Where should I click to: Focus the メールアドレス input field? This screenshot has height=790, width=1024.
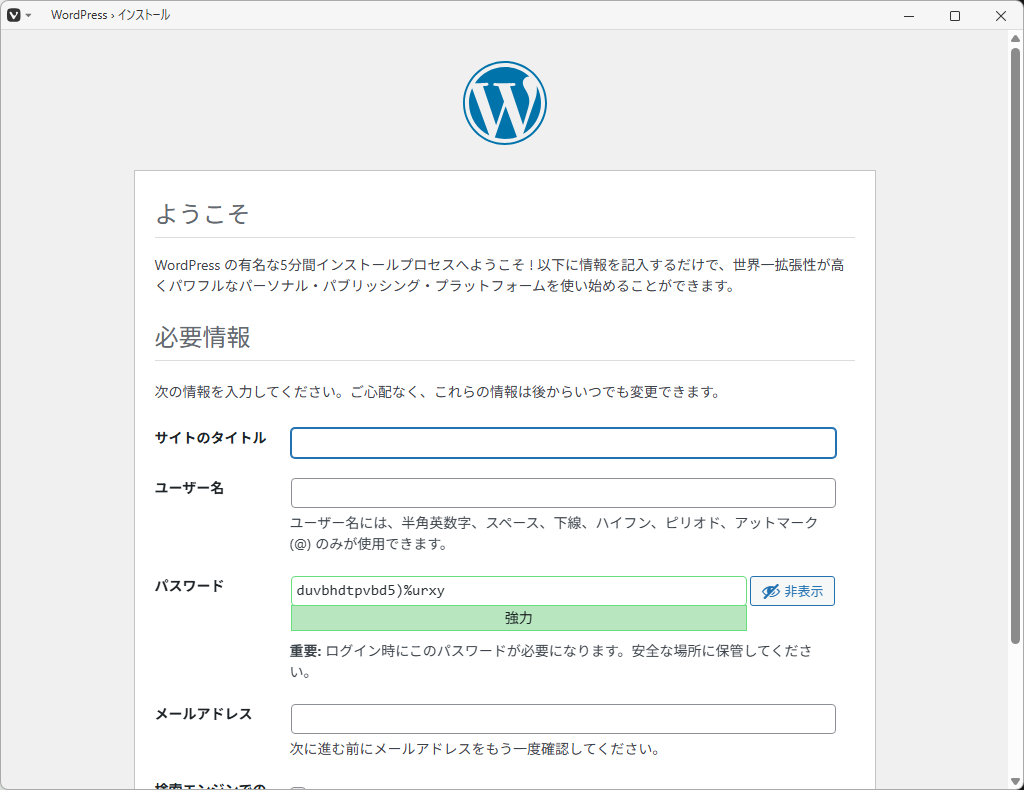563,719
